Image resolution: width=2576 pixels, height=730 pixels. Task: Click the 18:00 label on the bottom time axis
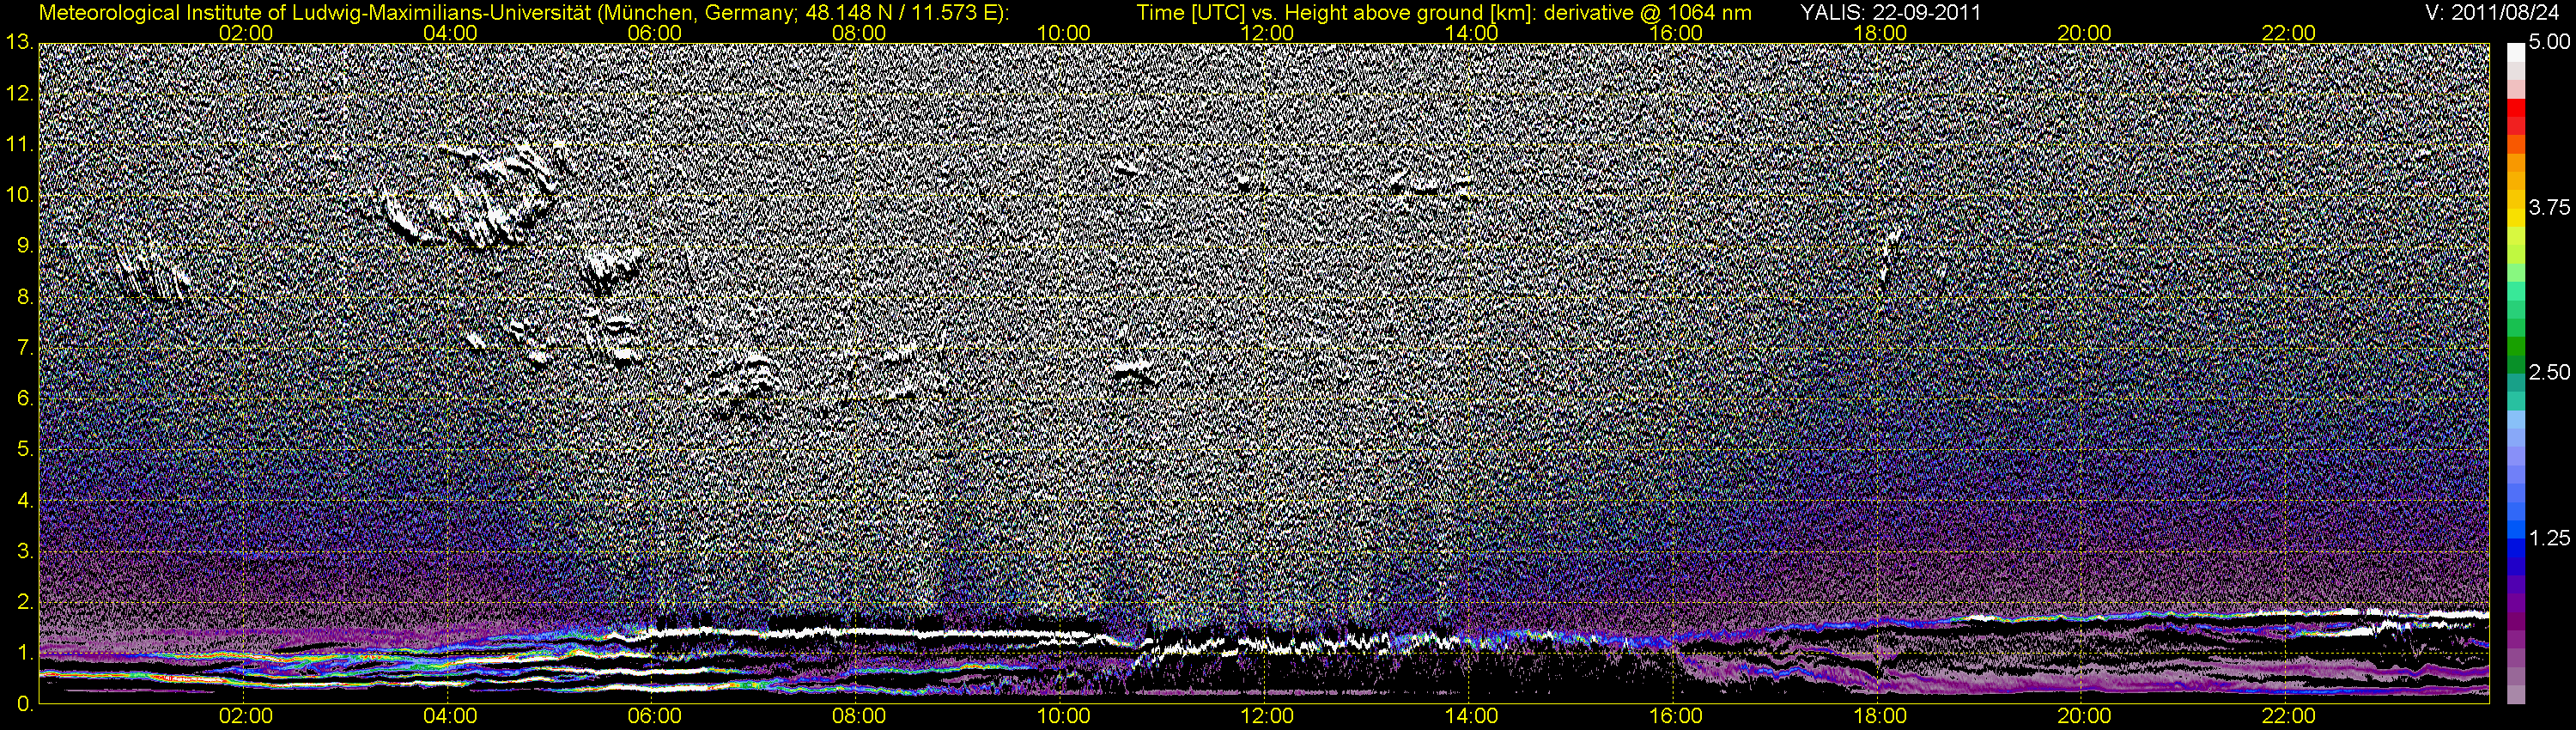(1880, 716)
